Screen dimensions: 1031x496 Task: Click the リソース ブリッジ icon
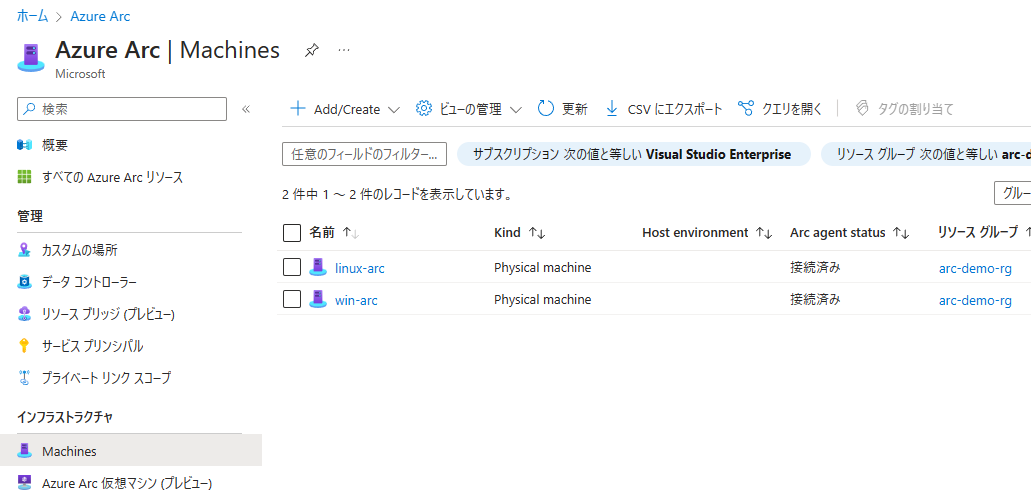24,314
